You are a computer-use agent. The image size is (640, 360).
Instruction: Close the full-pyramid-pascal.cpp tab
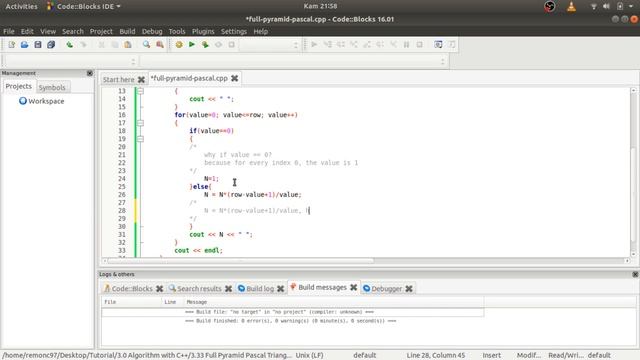click(234, 78)
